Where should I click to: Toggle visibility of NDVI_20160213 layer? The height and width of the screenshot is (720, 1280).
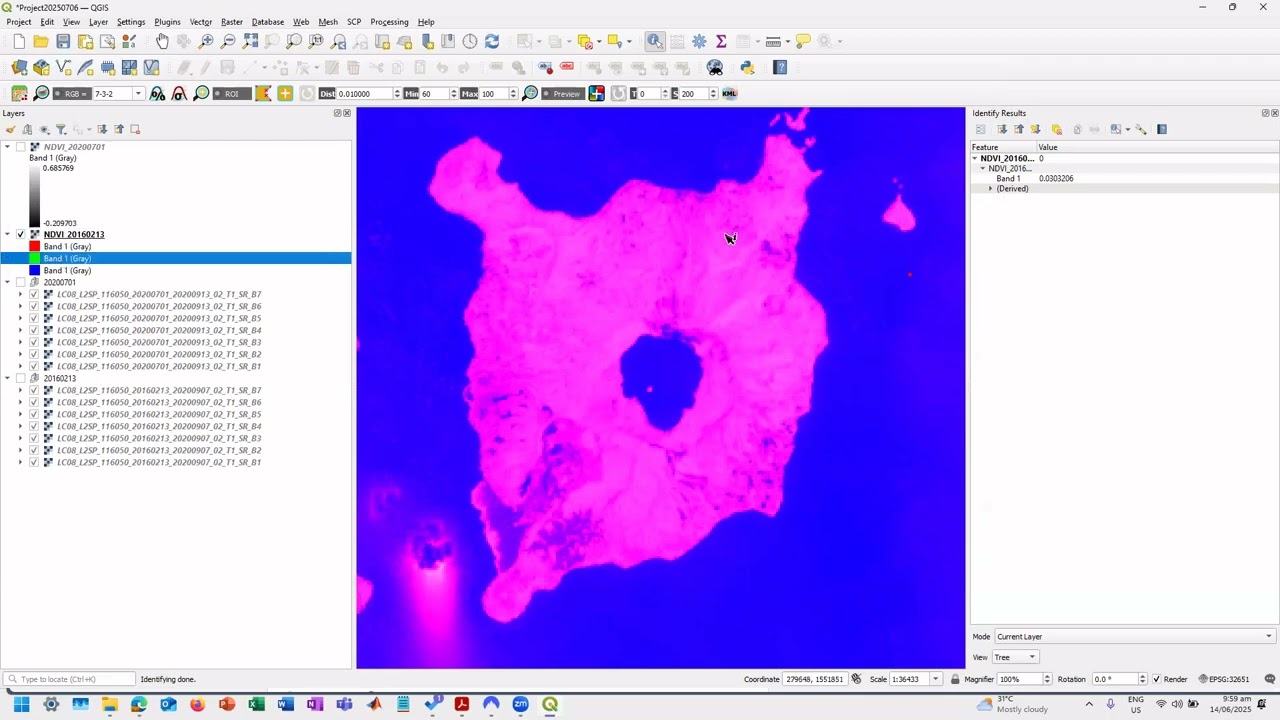[21, 234]
